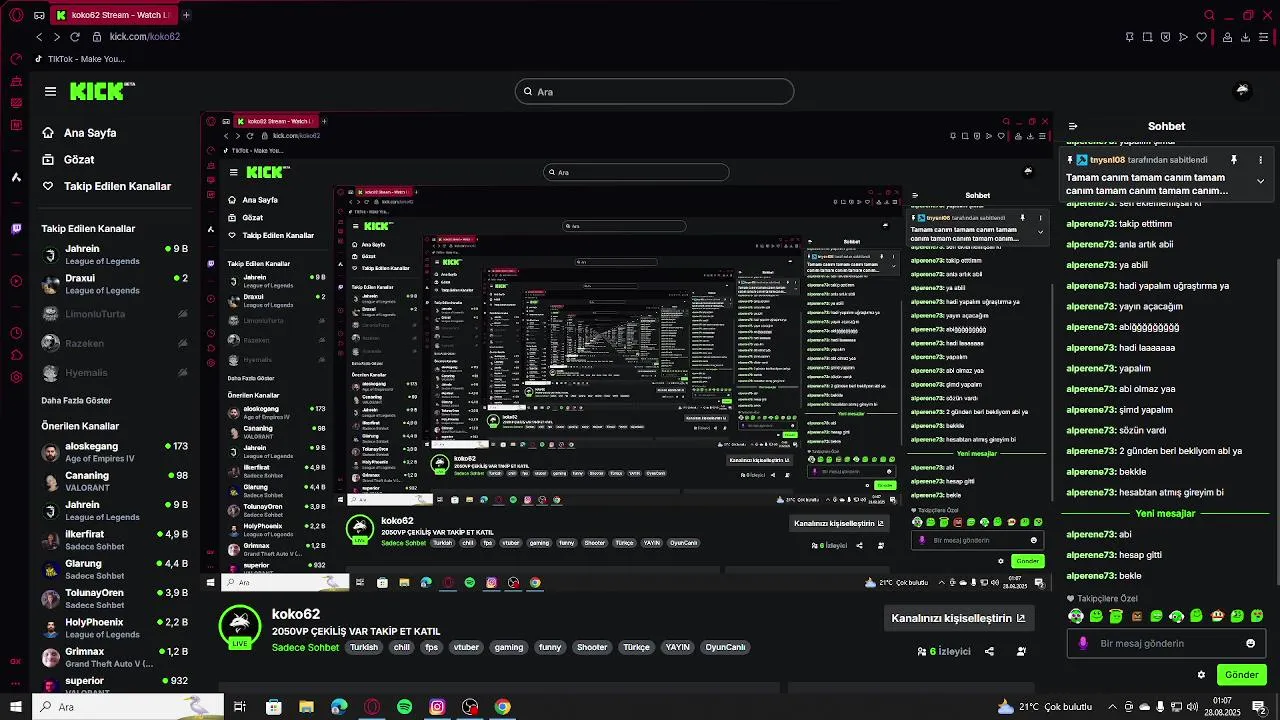Open the taskbar clock 01:07
Image resolution: width=1280 pixels, height=720 pixels.
[1222, 707]
